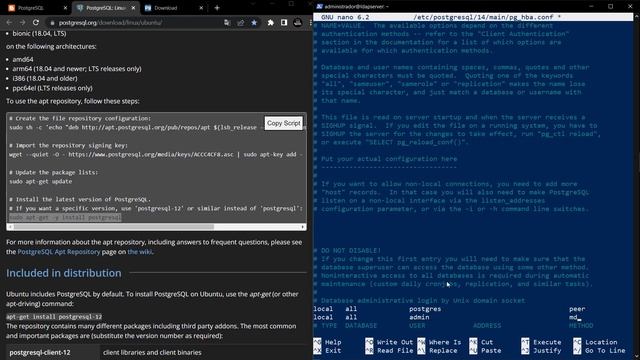
Task: Click the nano Exit shortcut
Action: pyautogui.click(x=328, y=351)
